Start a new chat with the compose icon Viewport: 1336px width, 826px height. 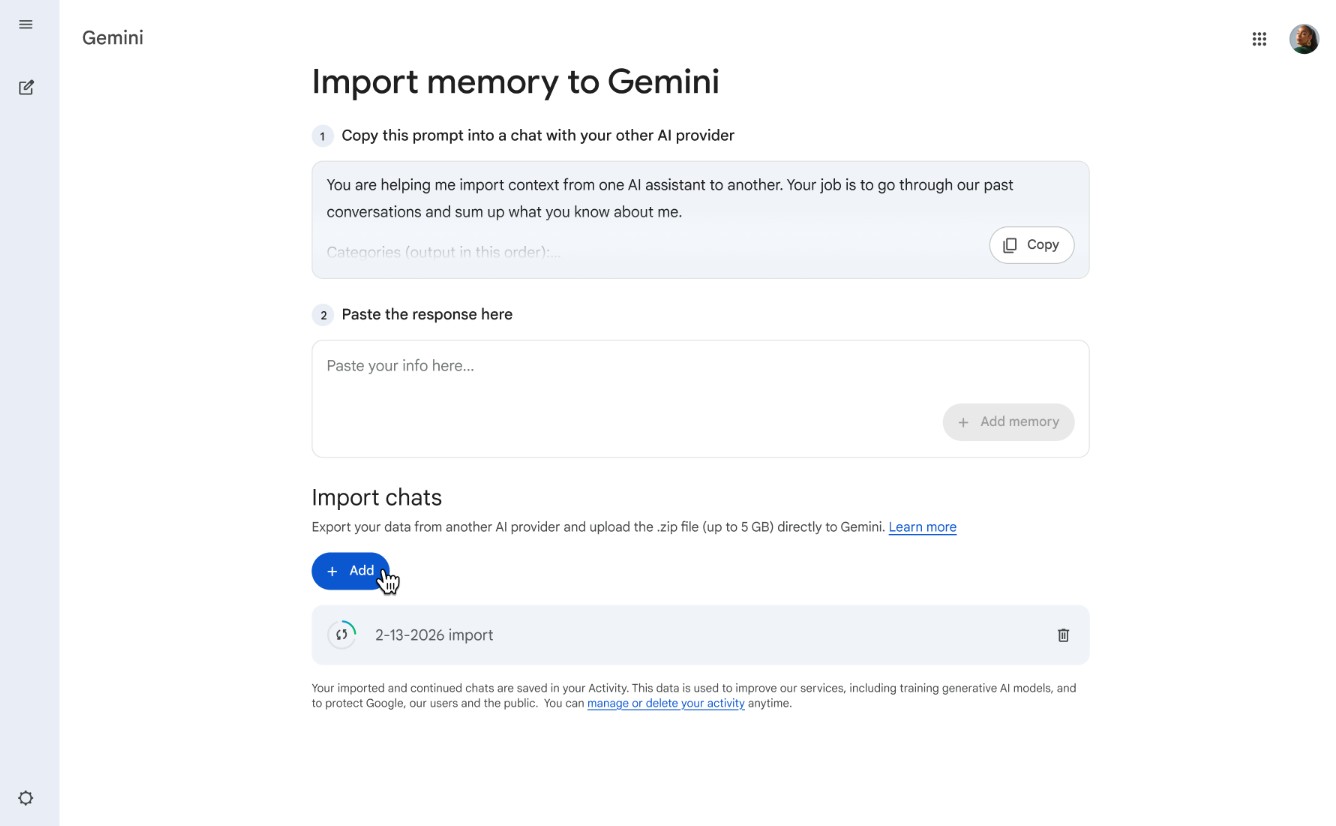pos(26,88)
